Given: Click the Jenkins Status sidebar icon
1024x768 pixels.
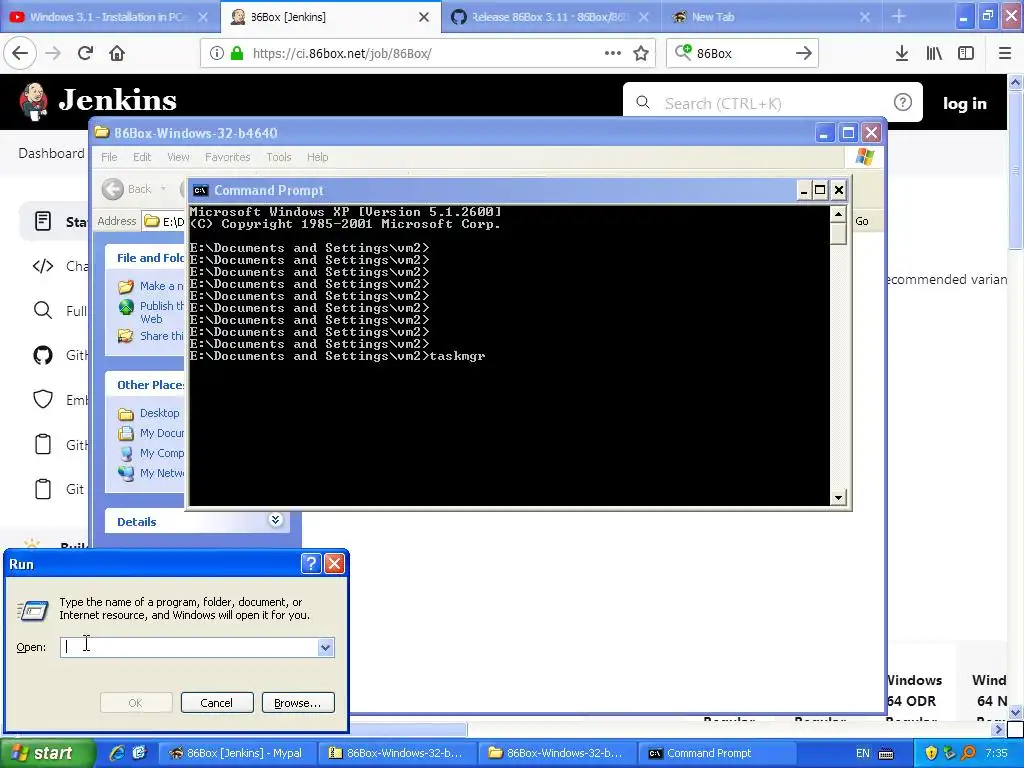Looking at the screenshot, I should tap(42, 221).
